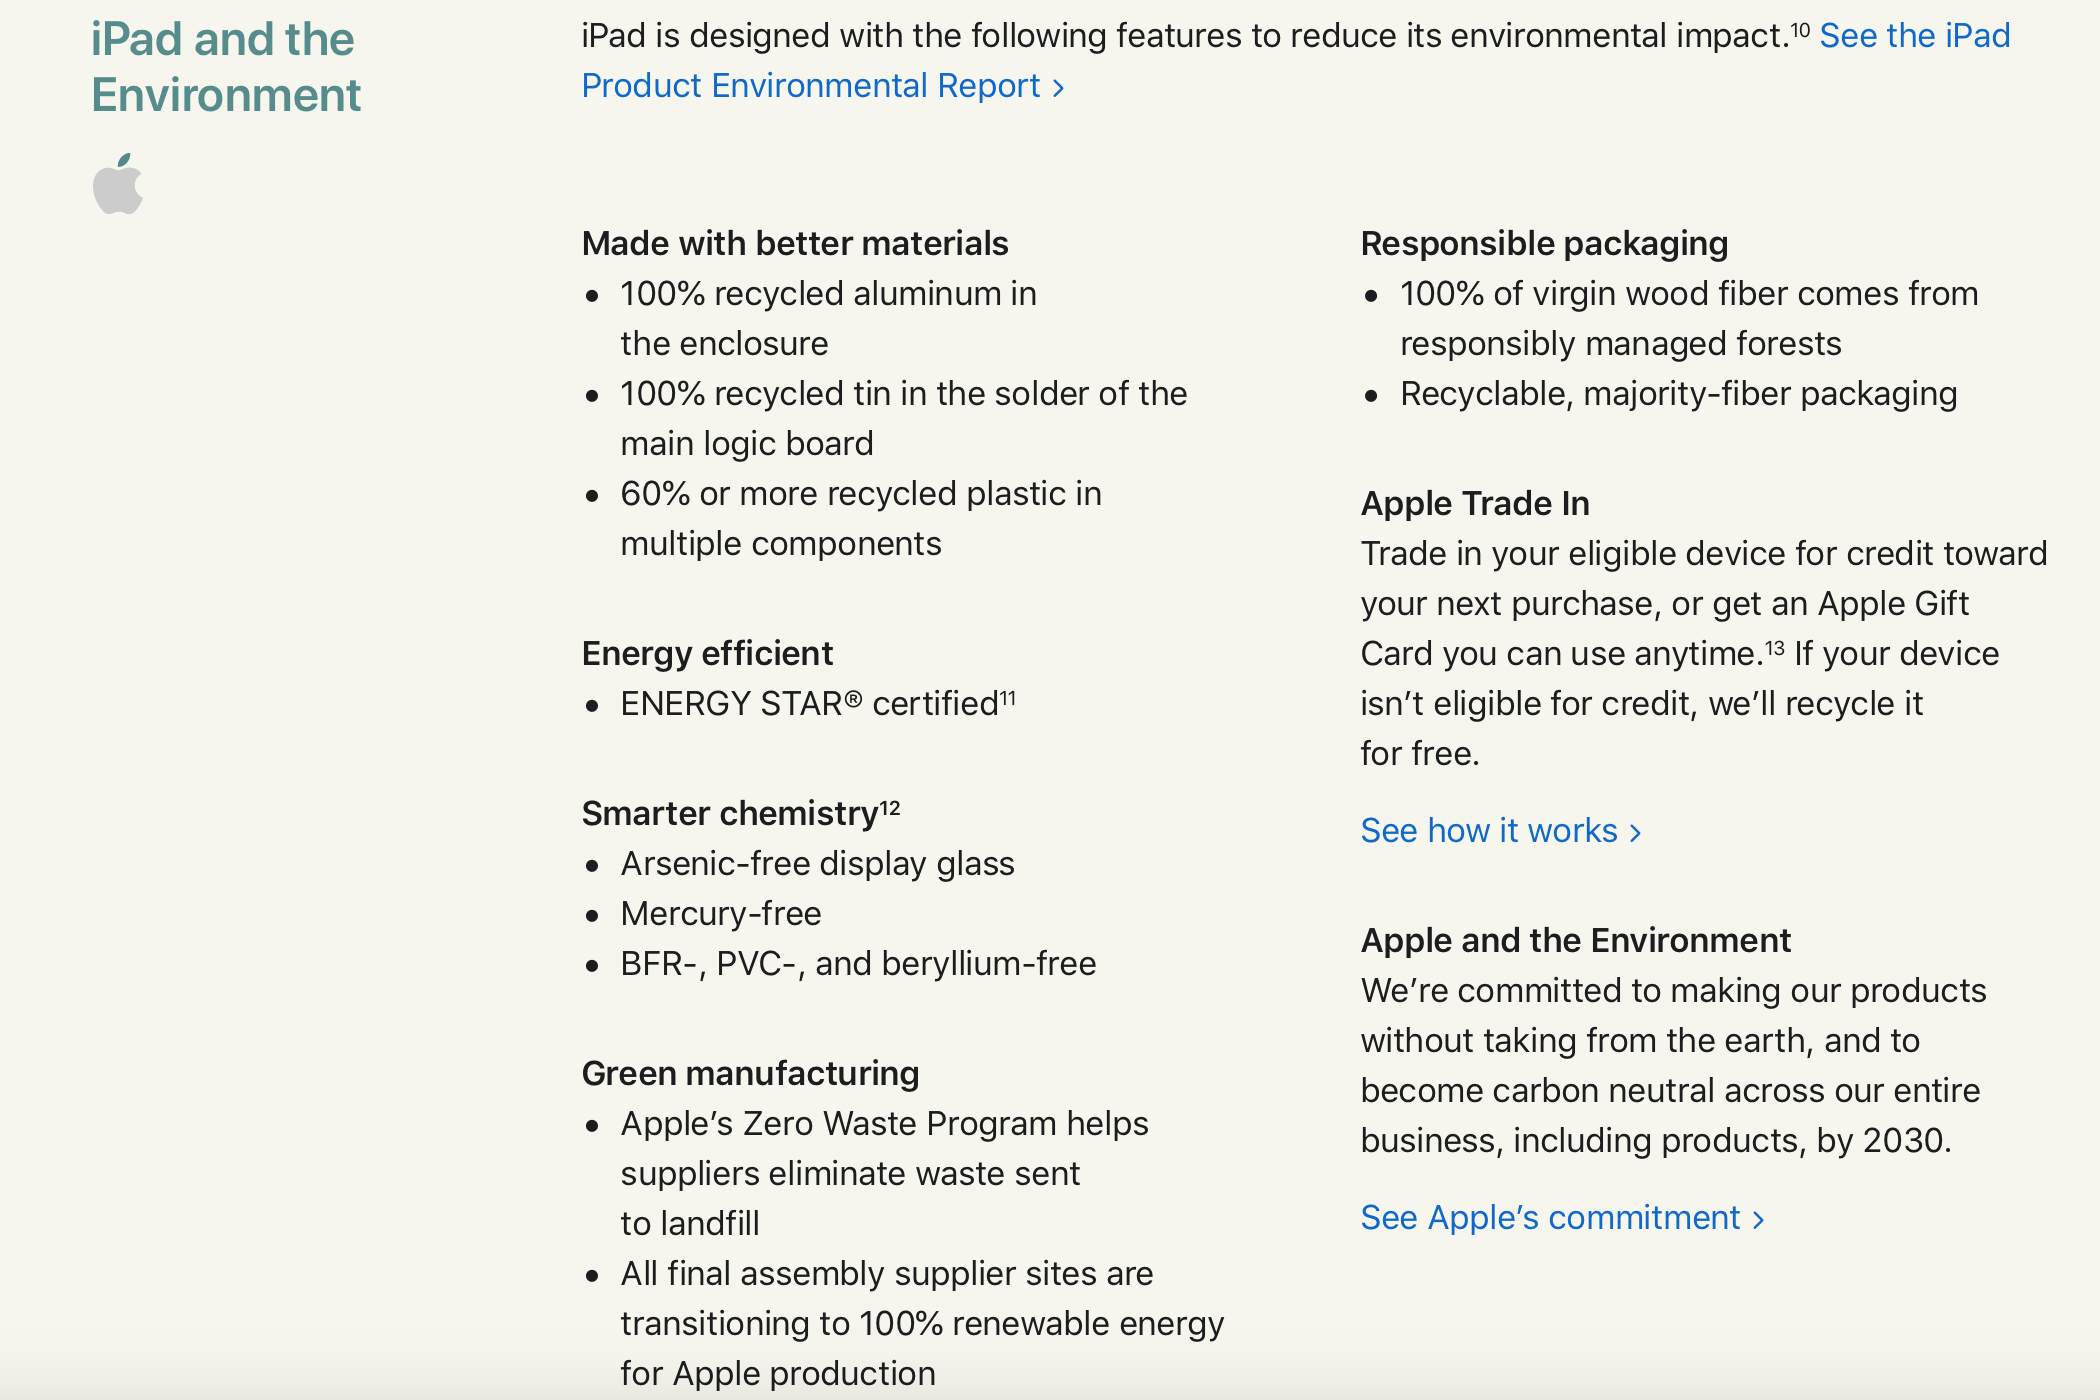Open the See how it works link

[x=1488, y=831]
